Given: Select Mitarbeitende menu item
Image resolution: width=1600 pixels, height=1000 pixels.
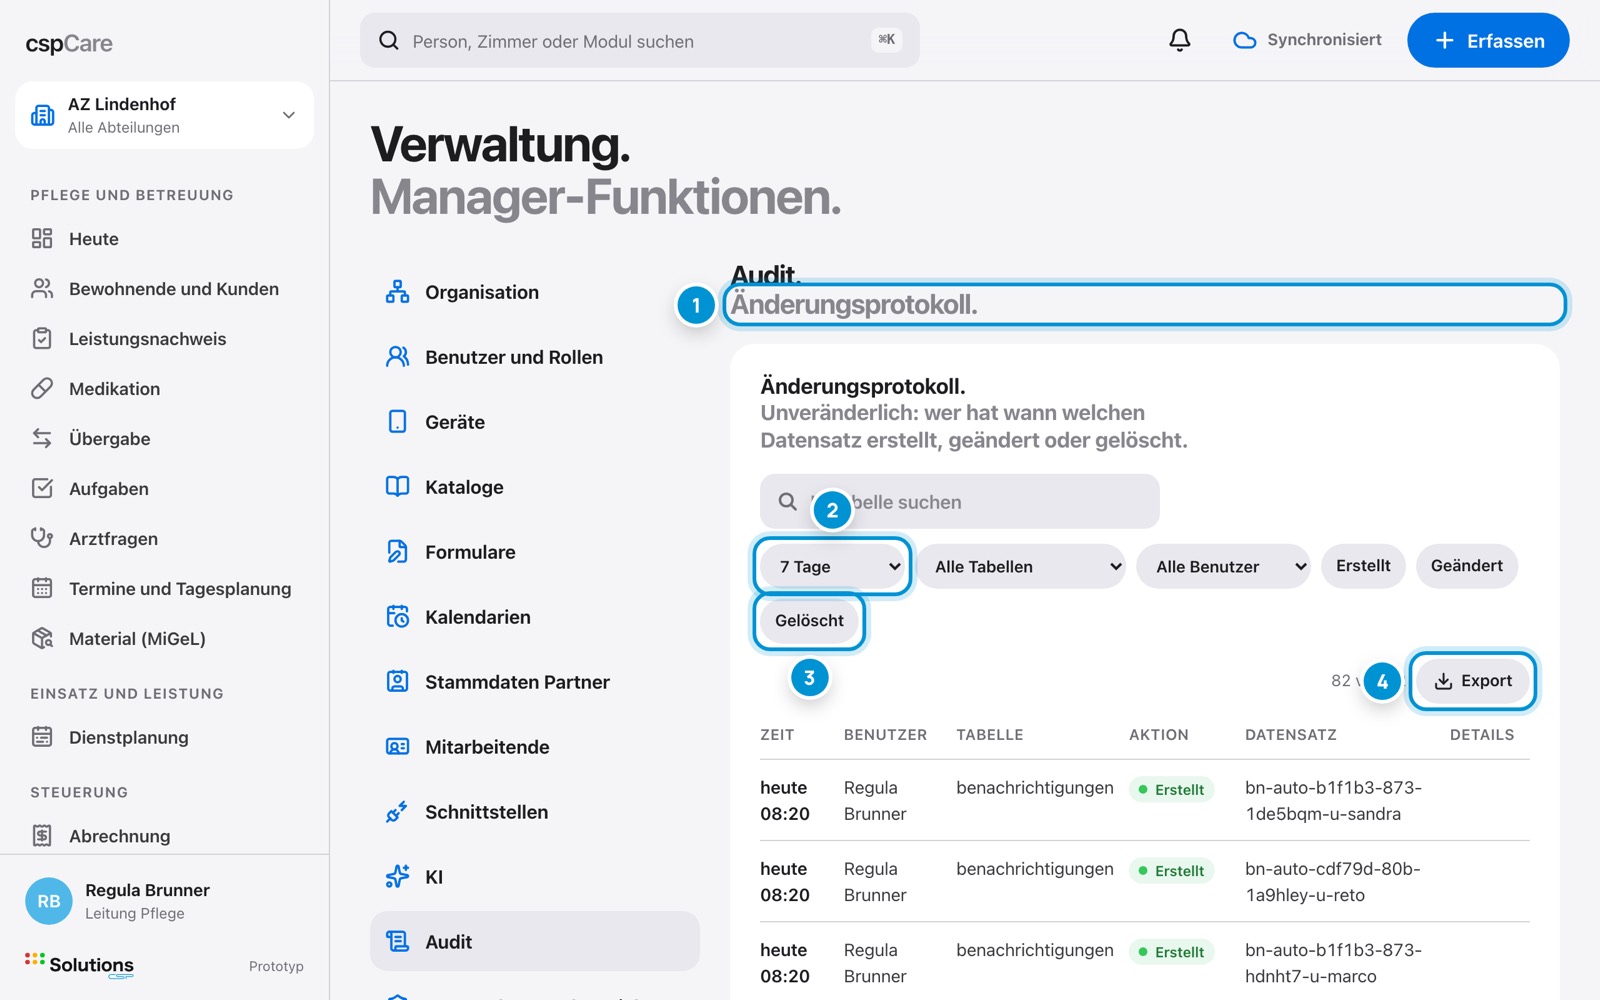Looking at the screenshot, I should 535,747.
